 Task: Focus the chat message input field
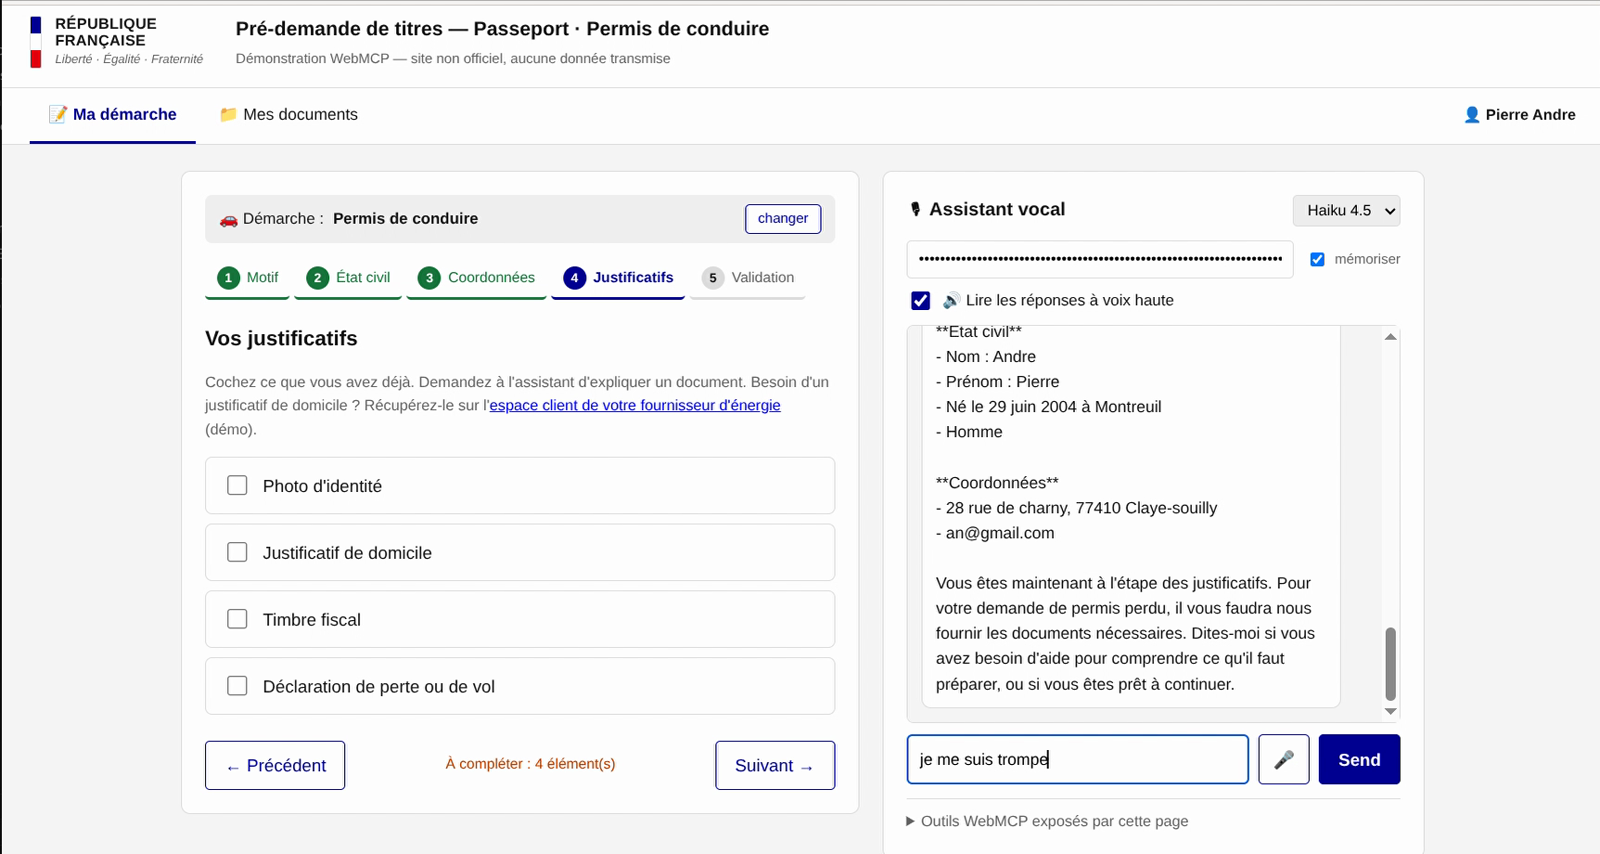(x=1078, y=760)
